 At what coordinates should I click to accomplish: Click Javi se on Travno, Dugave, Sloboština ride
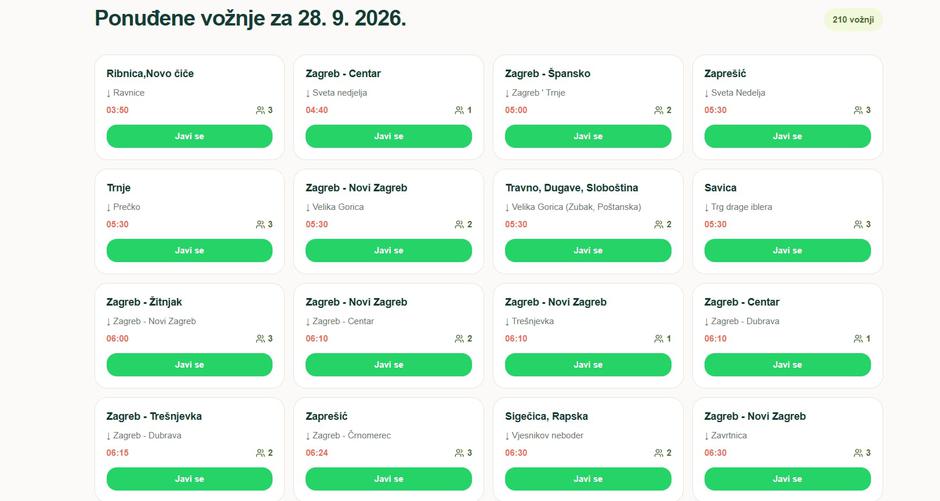coord(588,250)
